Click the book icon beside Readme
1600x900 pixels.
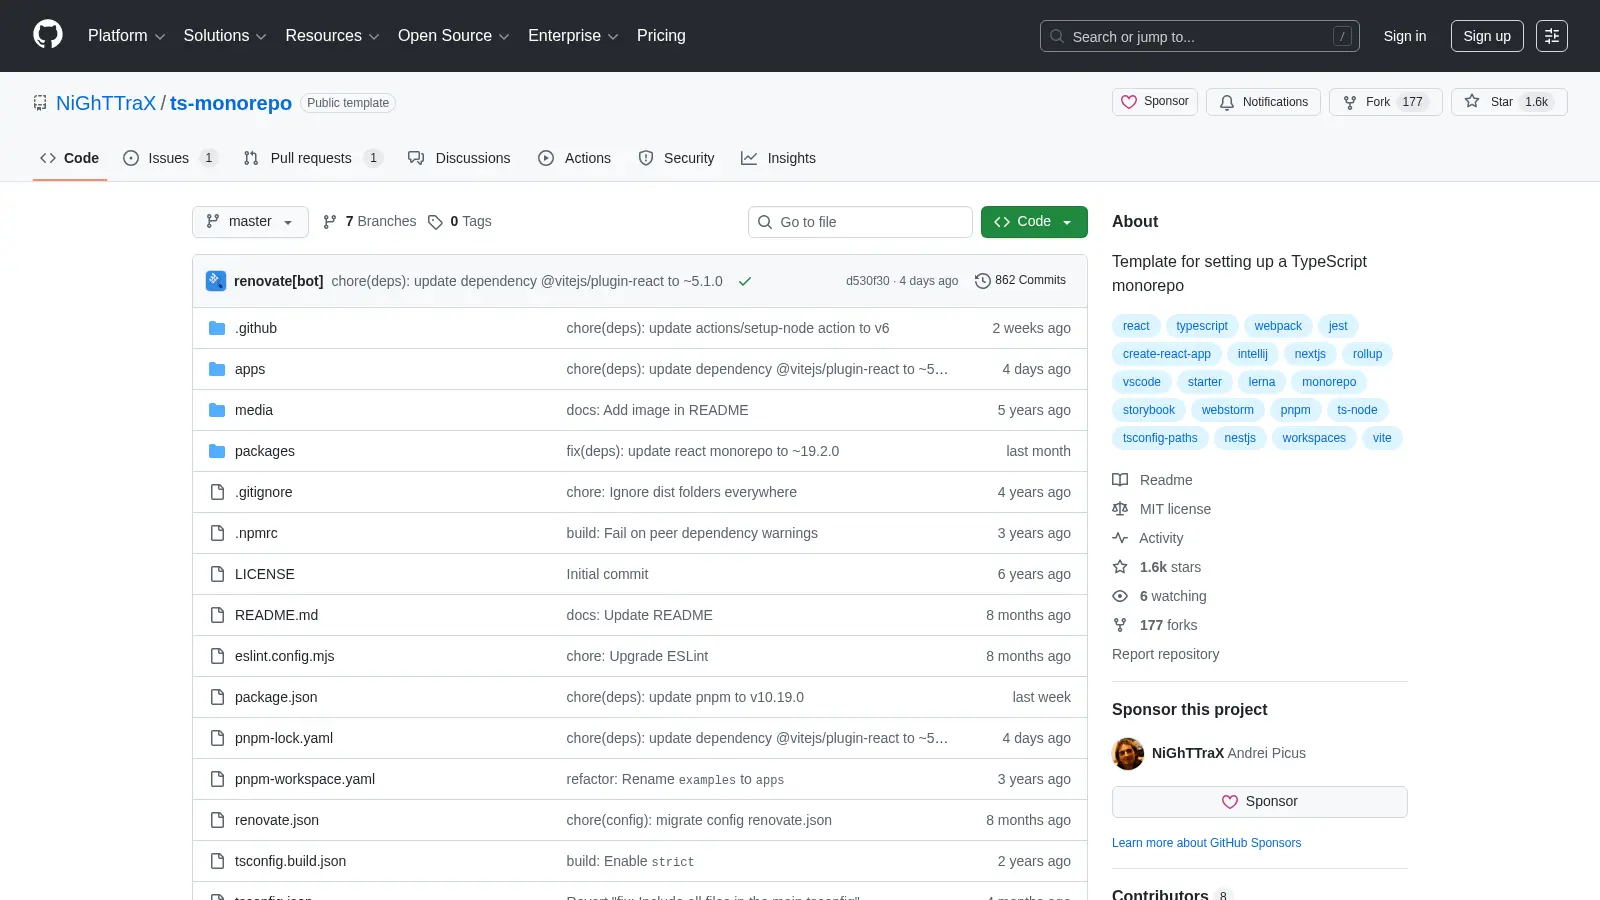(x=1120, y=480)
